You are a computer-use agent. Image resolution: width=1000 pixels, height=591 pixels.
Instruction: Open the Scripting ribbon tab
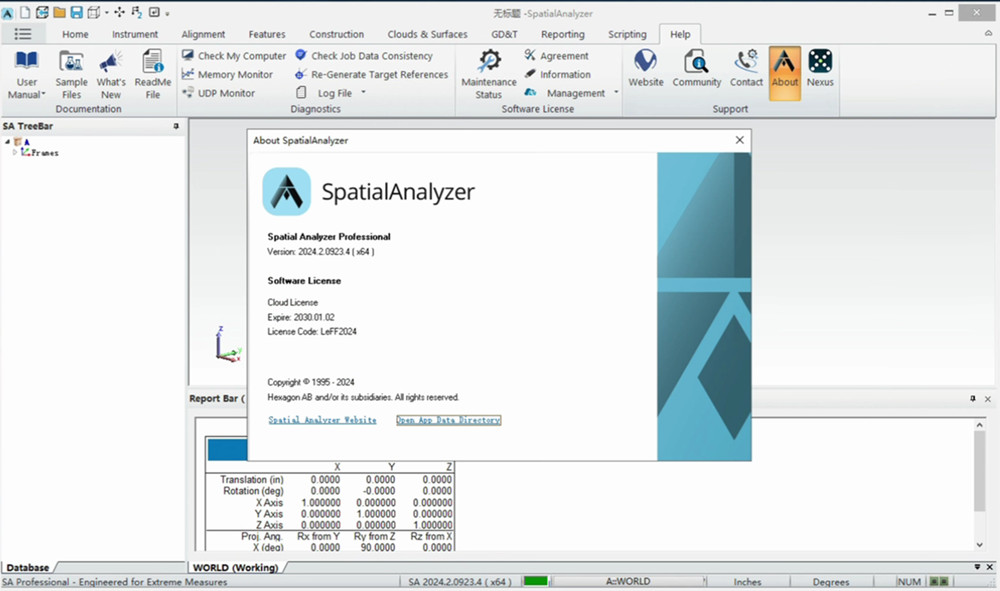point(627,34)
